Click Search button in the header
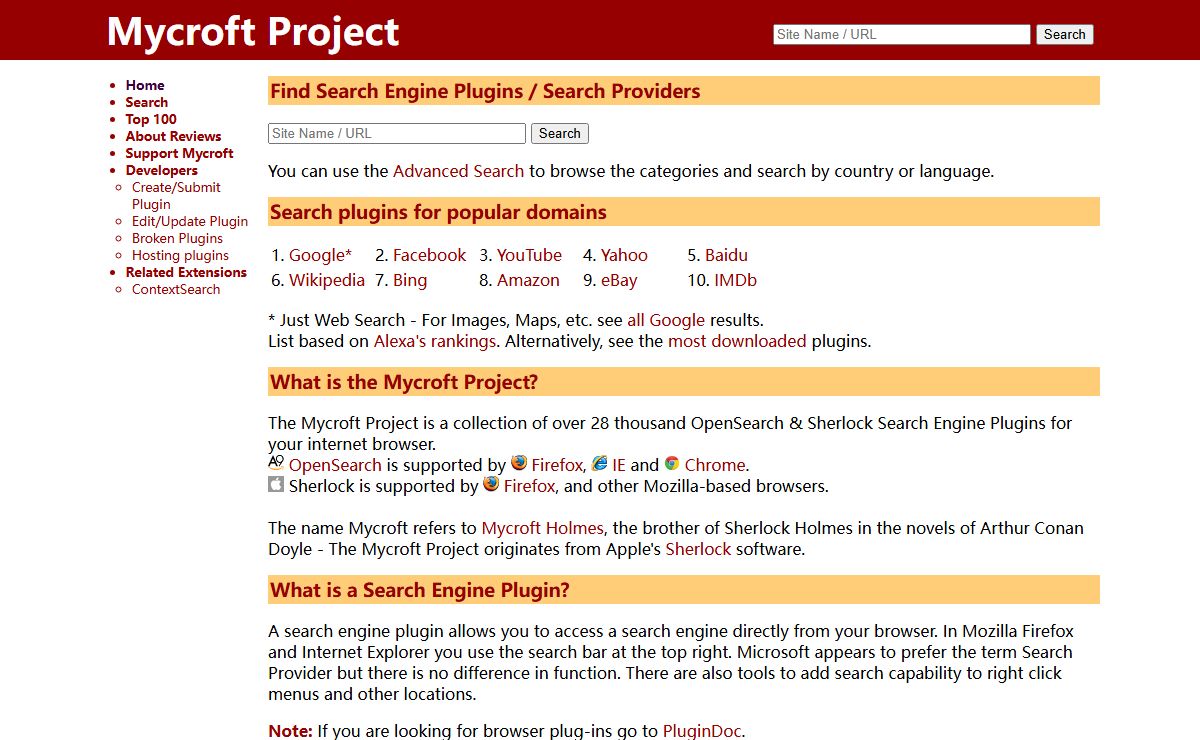The height and width of the screenshot is (740, 1200). [x=1065, y=34]
